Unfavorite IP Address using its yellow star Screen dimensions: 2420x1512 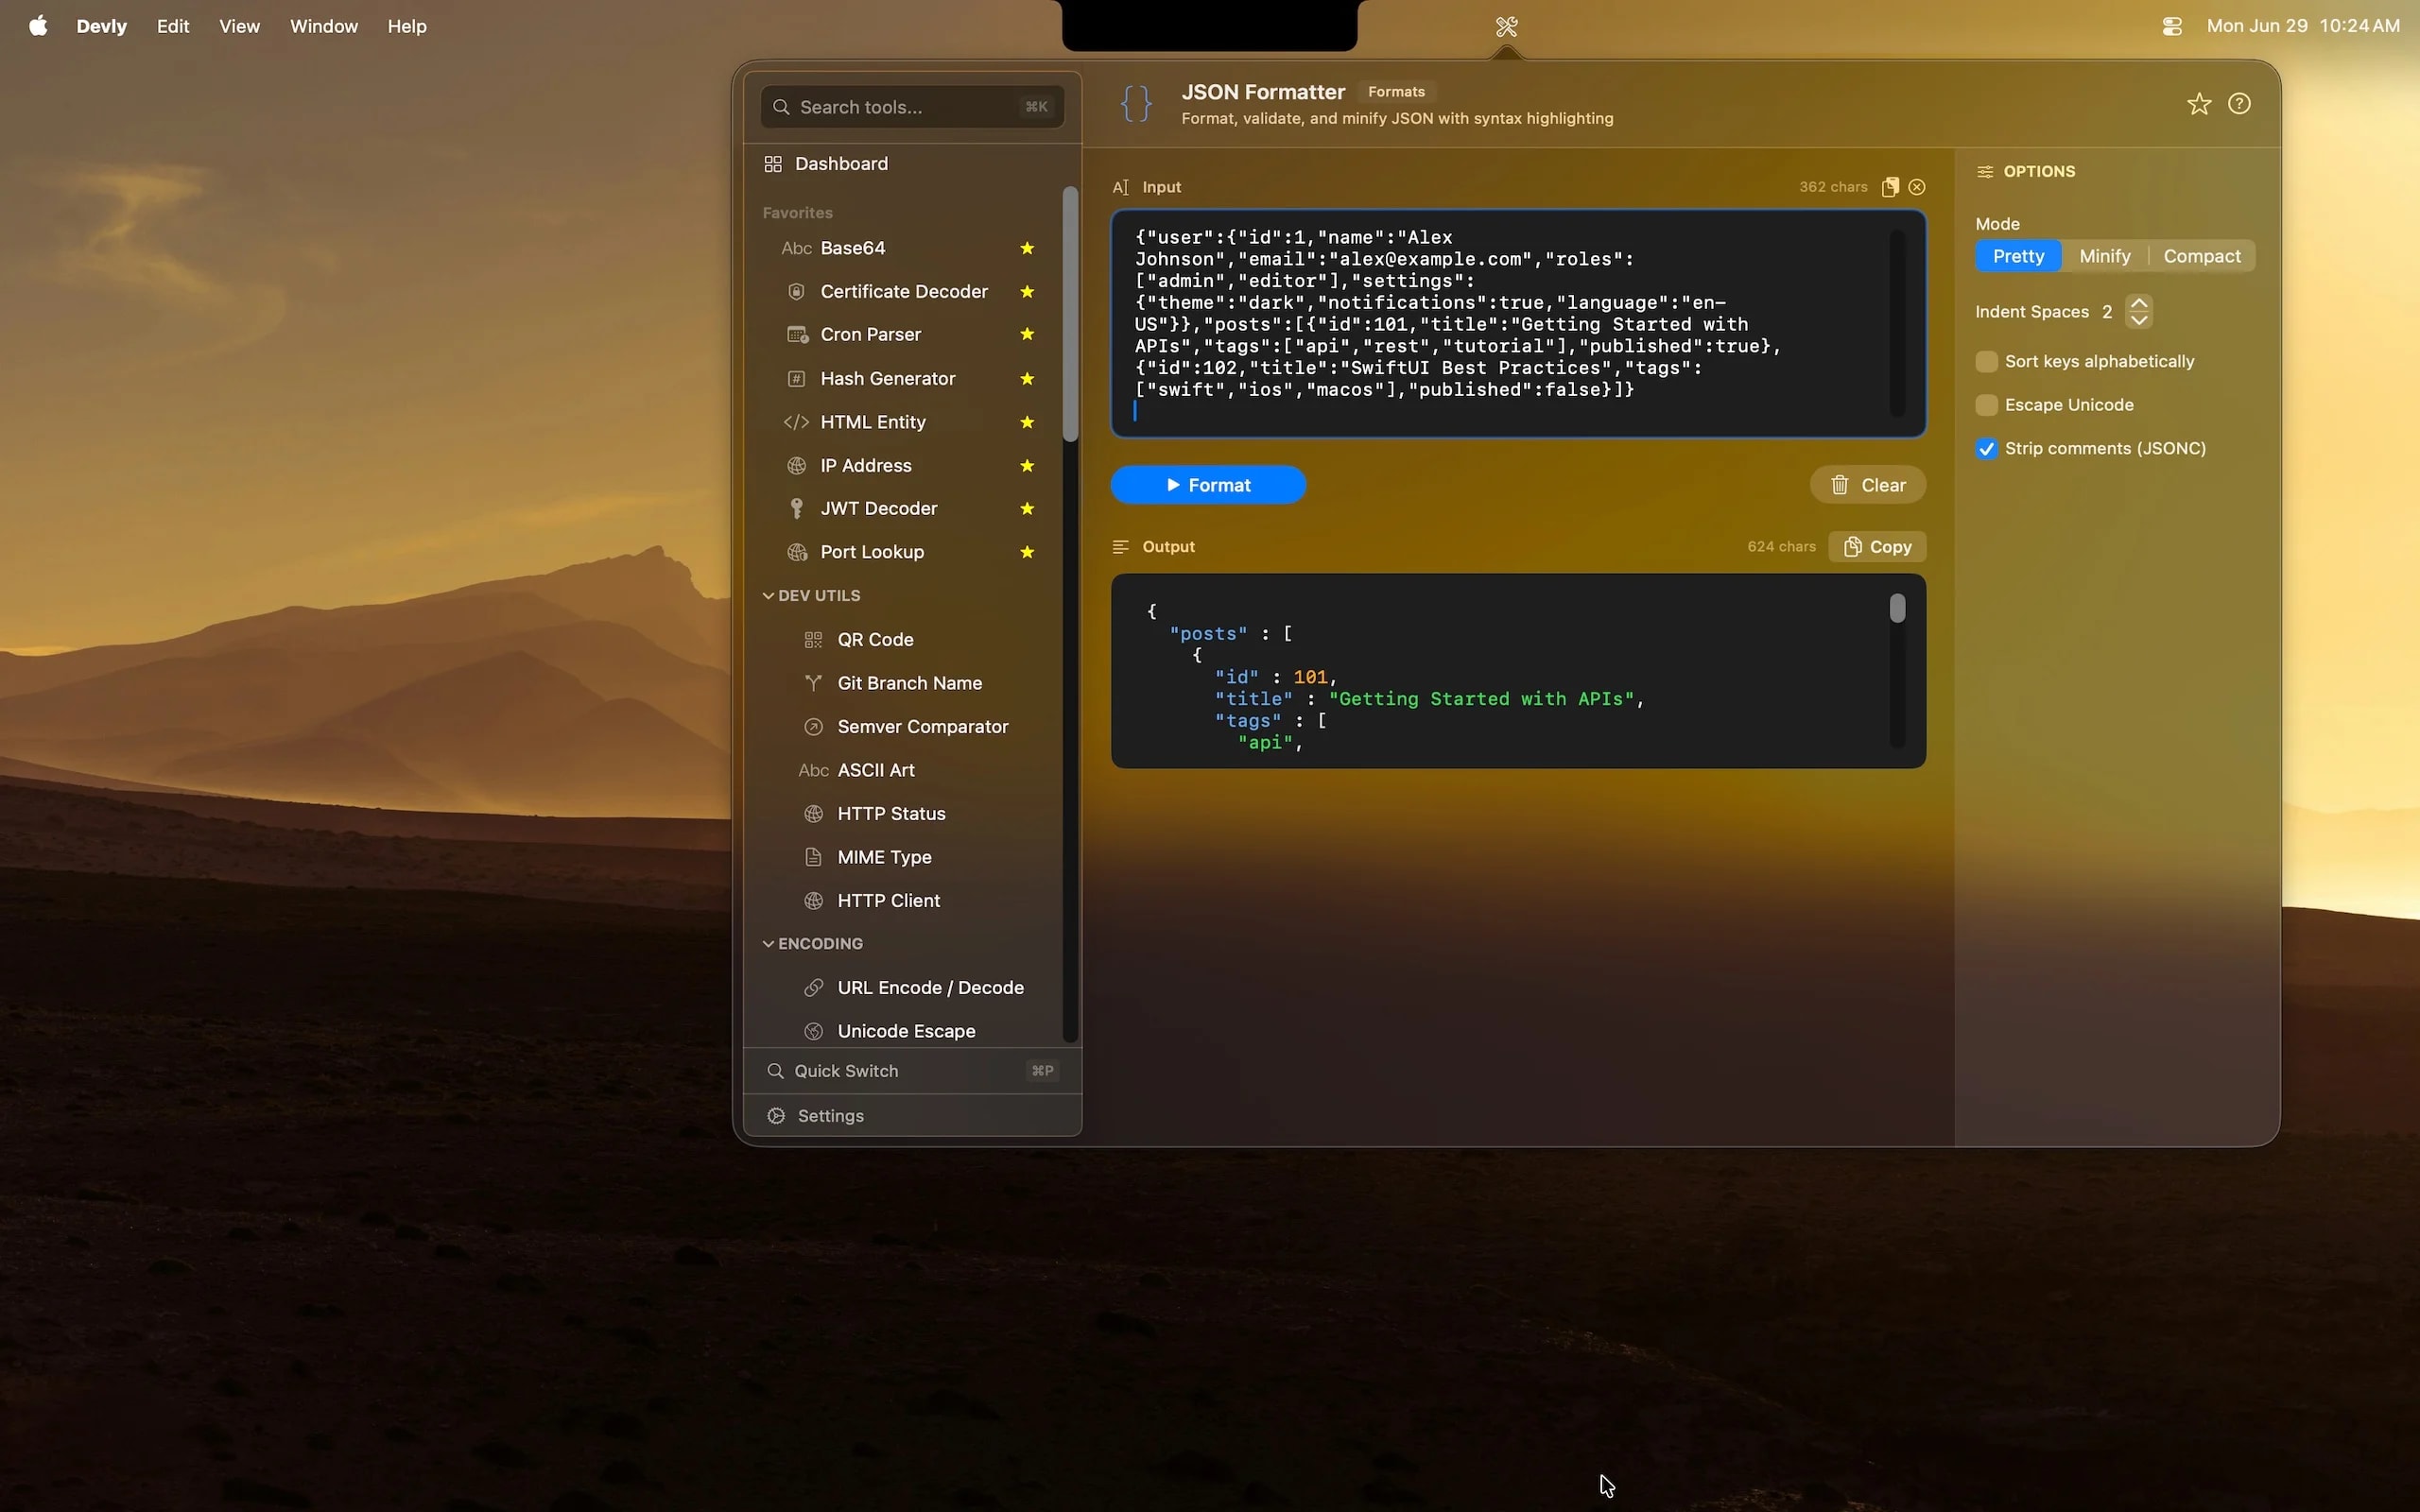coord(1027,465)
